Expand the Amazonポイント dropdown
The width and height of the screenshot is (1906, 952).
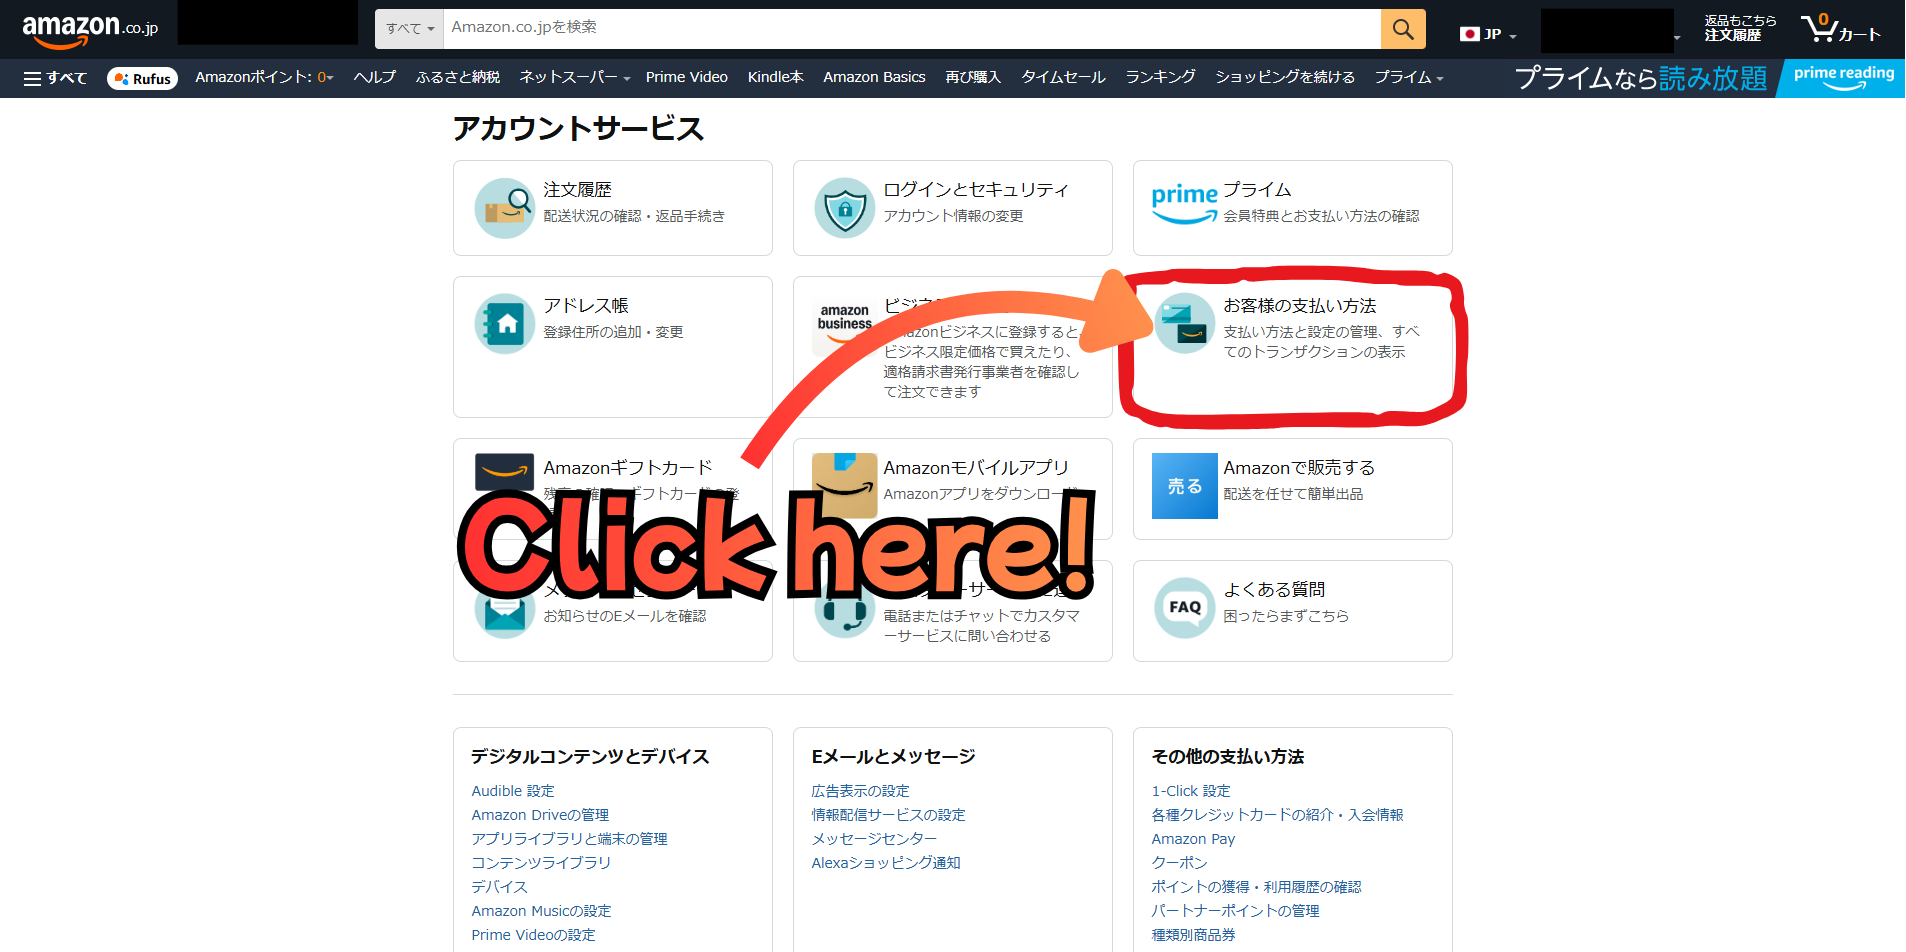tap(264, 77)
